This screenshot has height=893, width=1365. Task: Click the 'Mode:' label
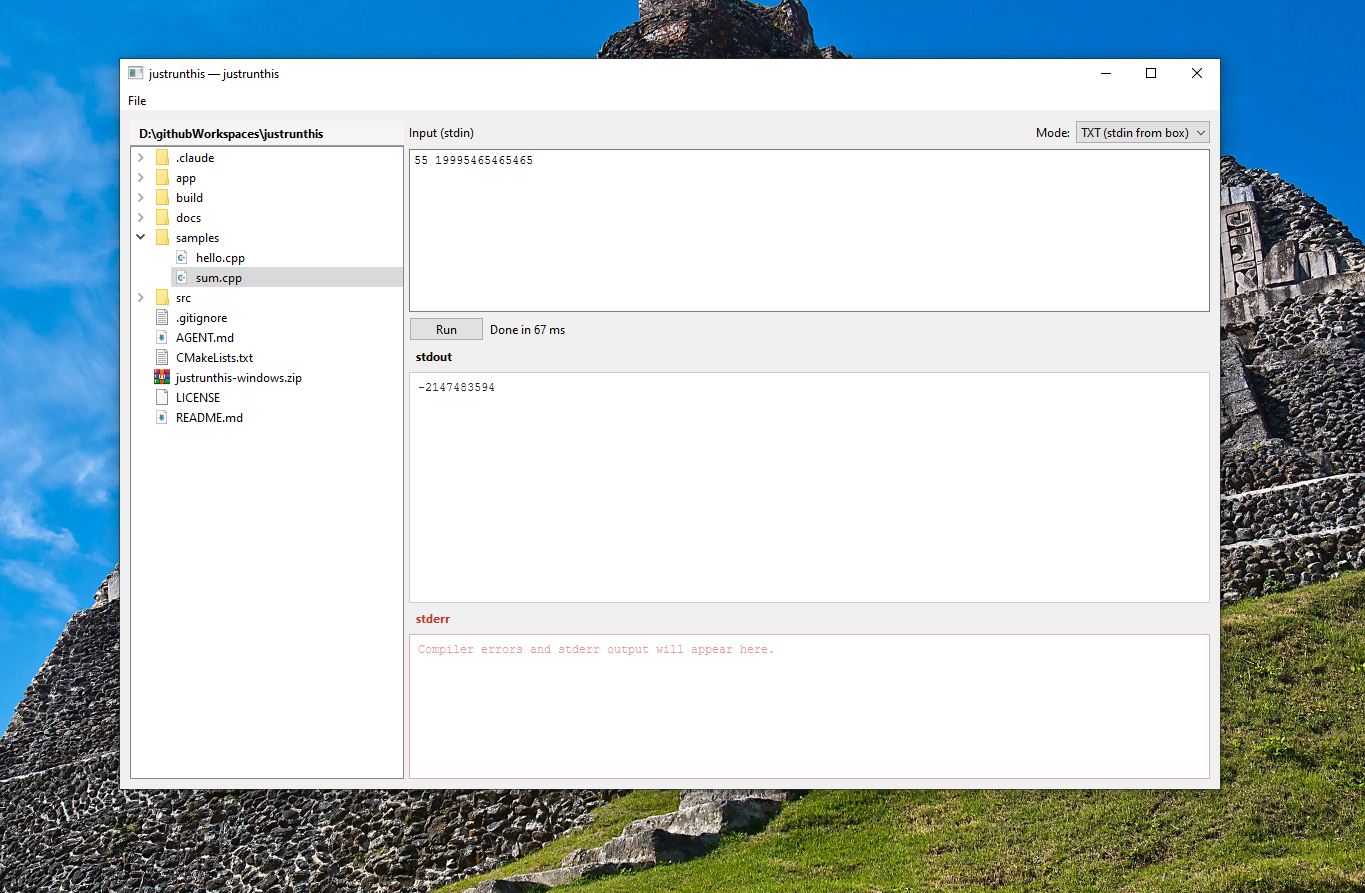(1053, 132)
